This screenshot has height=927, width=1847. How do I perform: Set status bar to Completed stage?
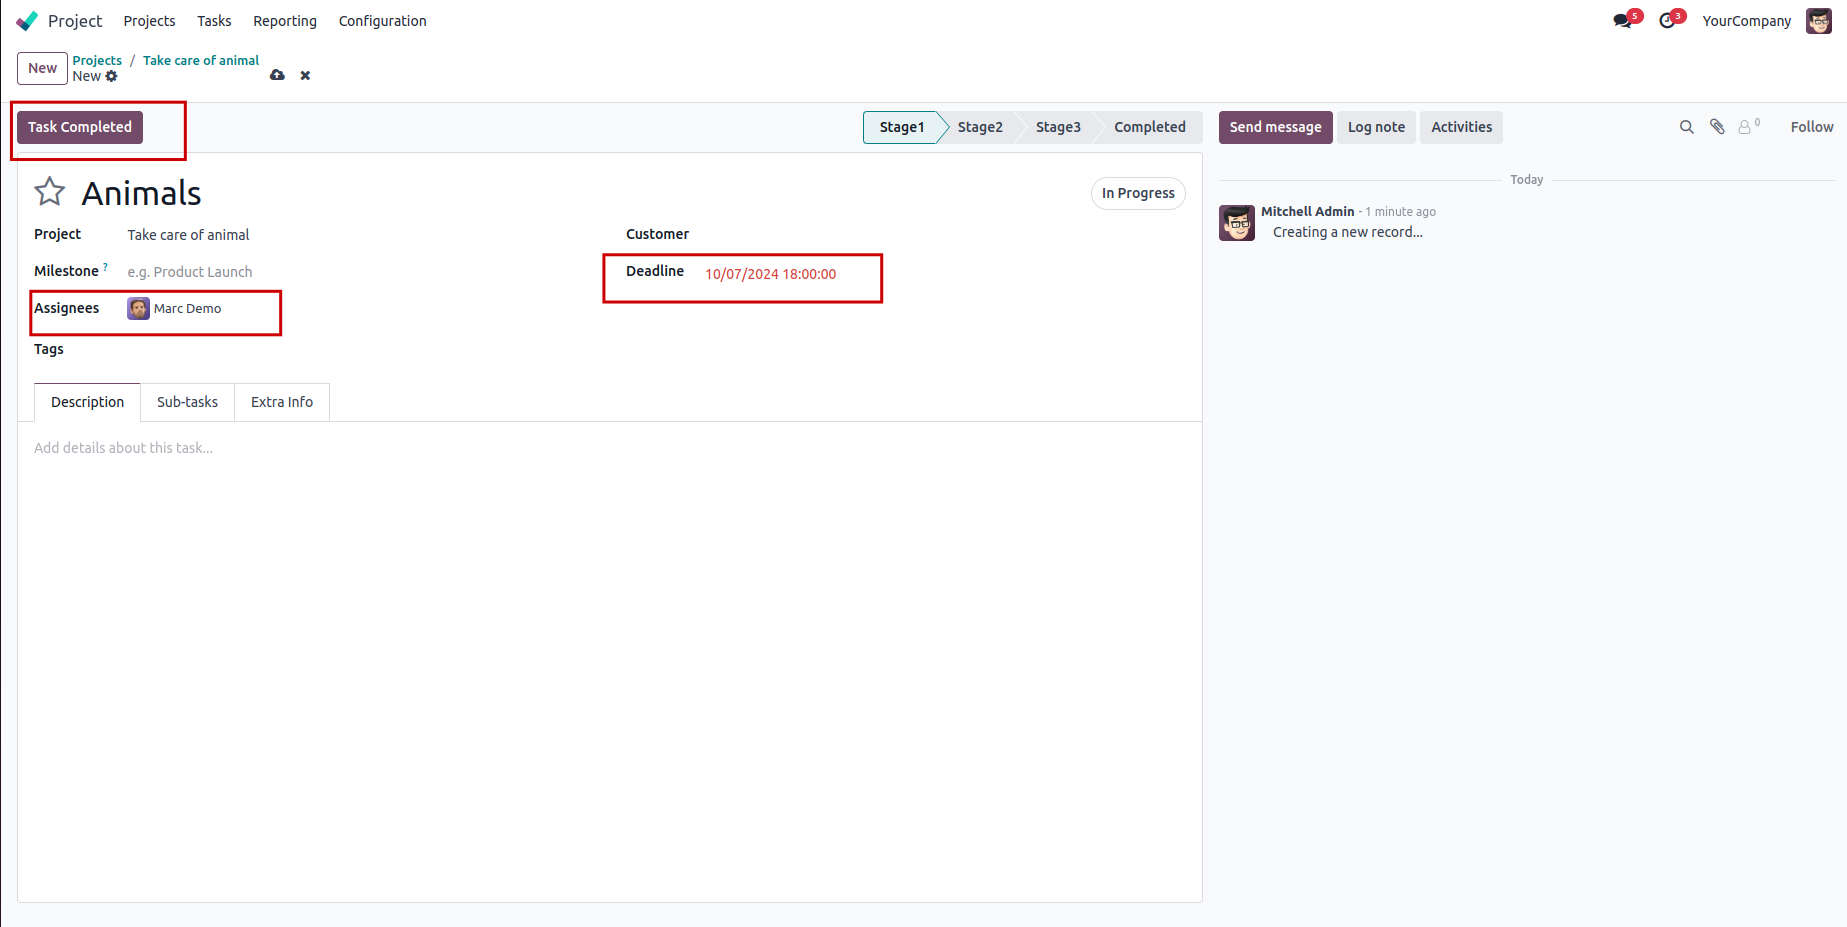point(1150,127)
